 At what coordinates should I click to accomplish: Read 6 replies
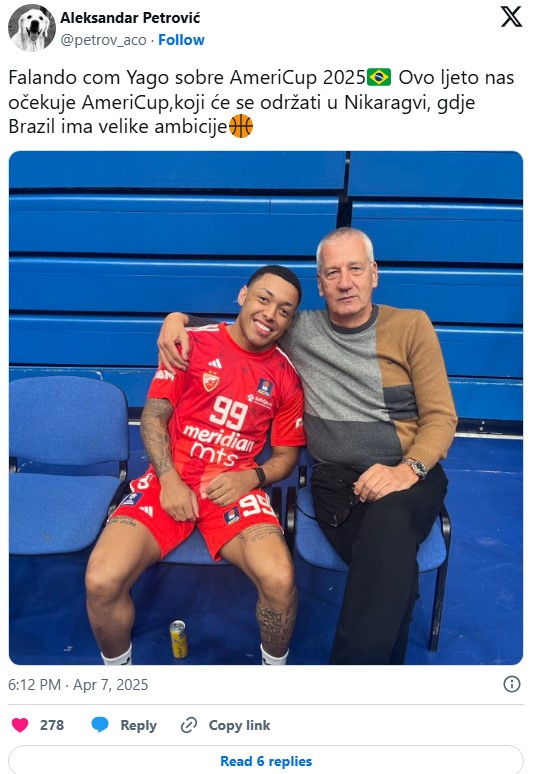coord(266,761)
